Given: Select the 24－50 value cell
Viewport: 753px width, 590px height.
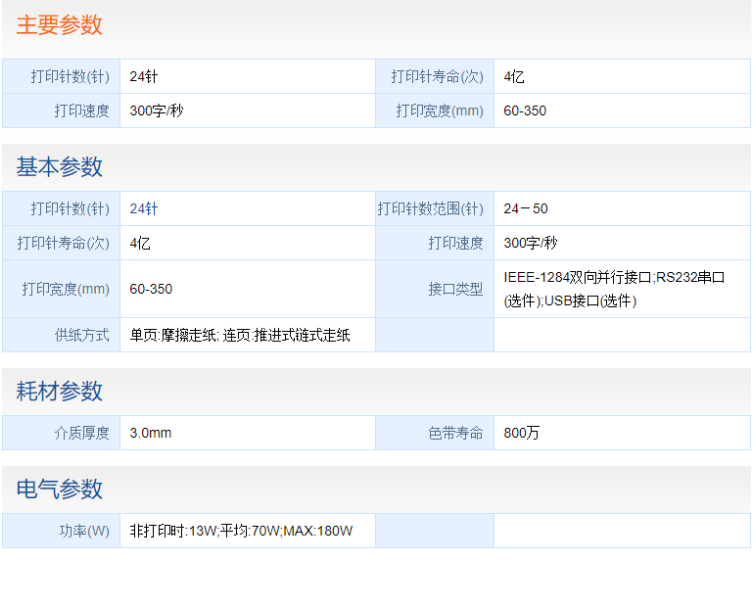Looking at the screenshot, I should (622, 209).
